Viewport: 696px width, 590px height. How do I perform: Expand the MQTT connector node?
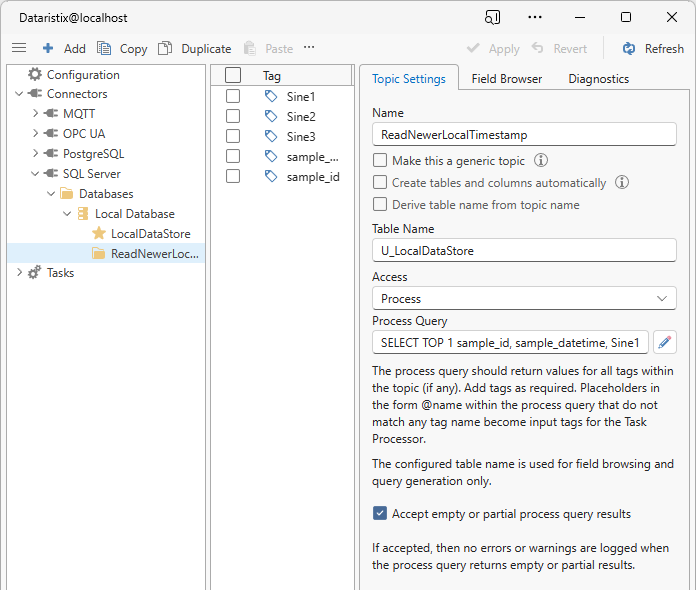click(x=35, y=114)
